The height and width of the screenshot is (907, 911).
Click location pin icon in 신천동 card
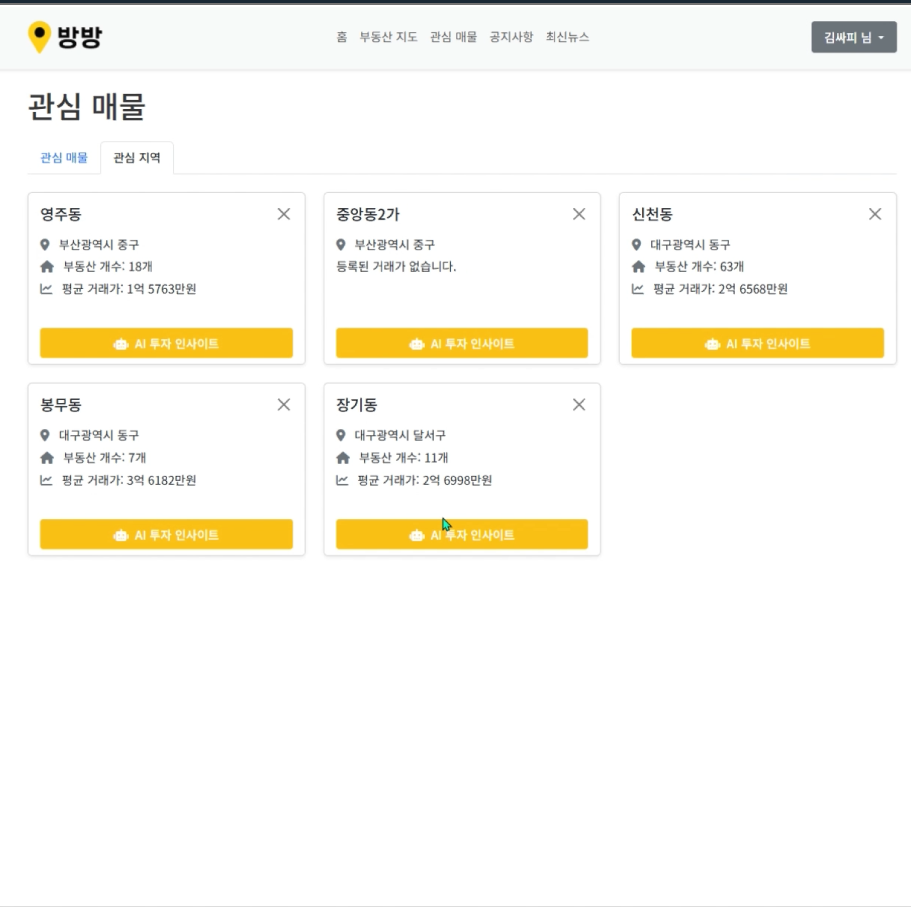[x=637, y=245]
